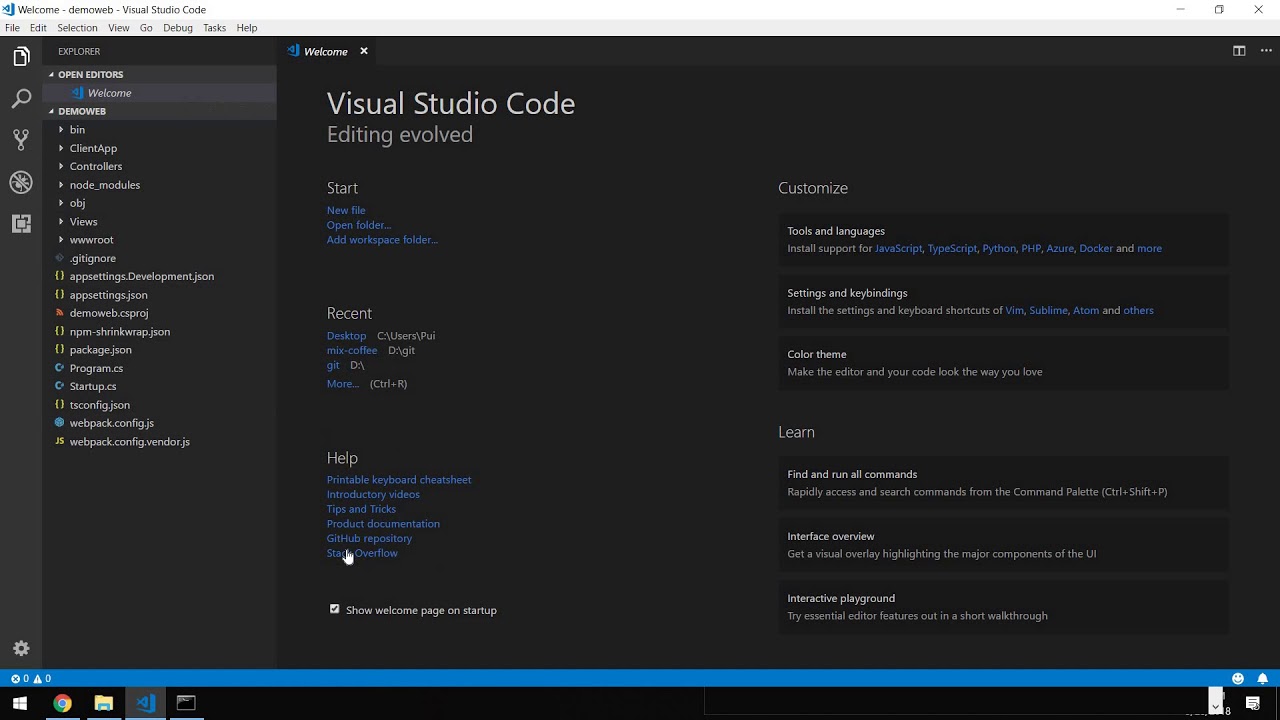Open GitHub repository link
The width and height of the screenshot is (1280, 720).
pos(369,538)
